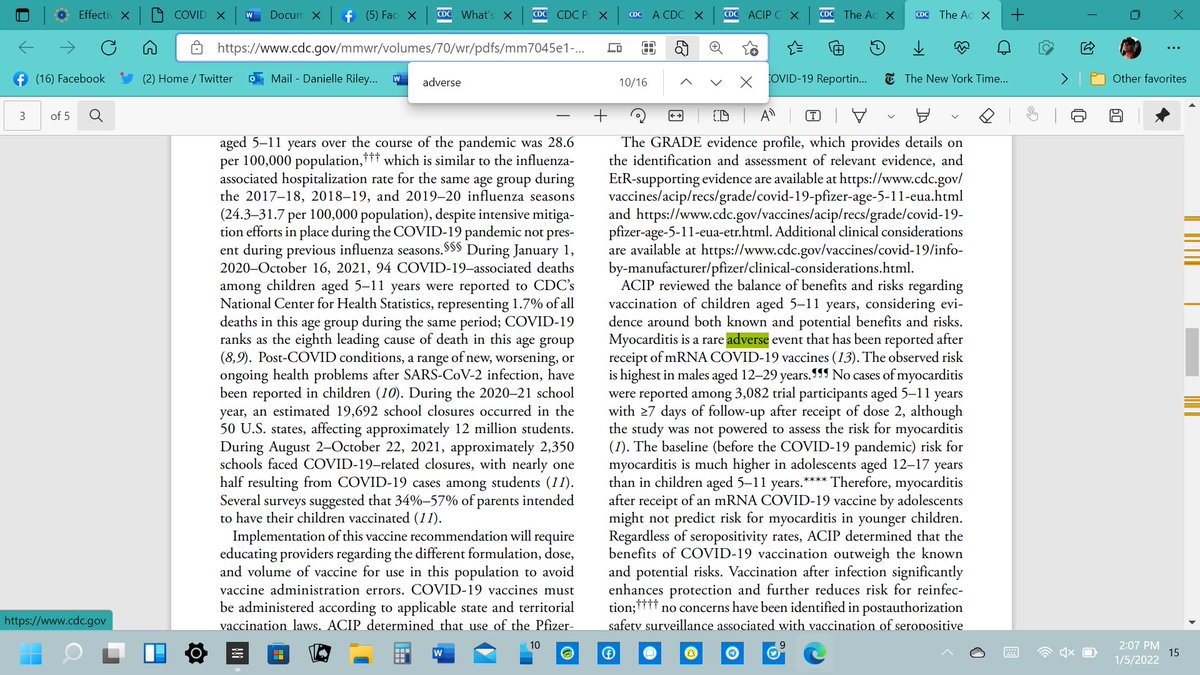The width and height of the screenshot is (1200, 675).
Task: Open the Edge Settings and more menu
Action: pyautogui.click(x=1175, y=47)
